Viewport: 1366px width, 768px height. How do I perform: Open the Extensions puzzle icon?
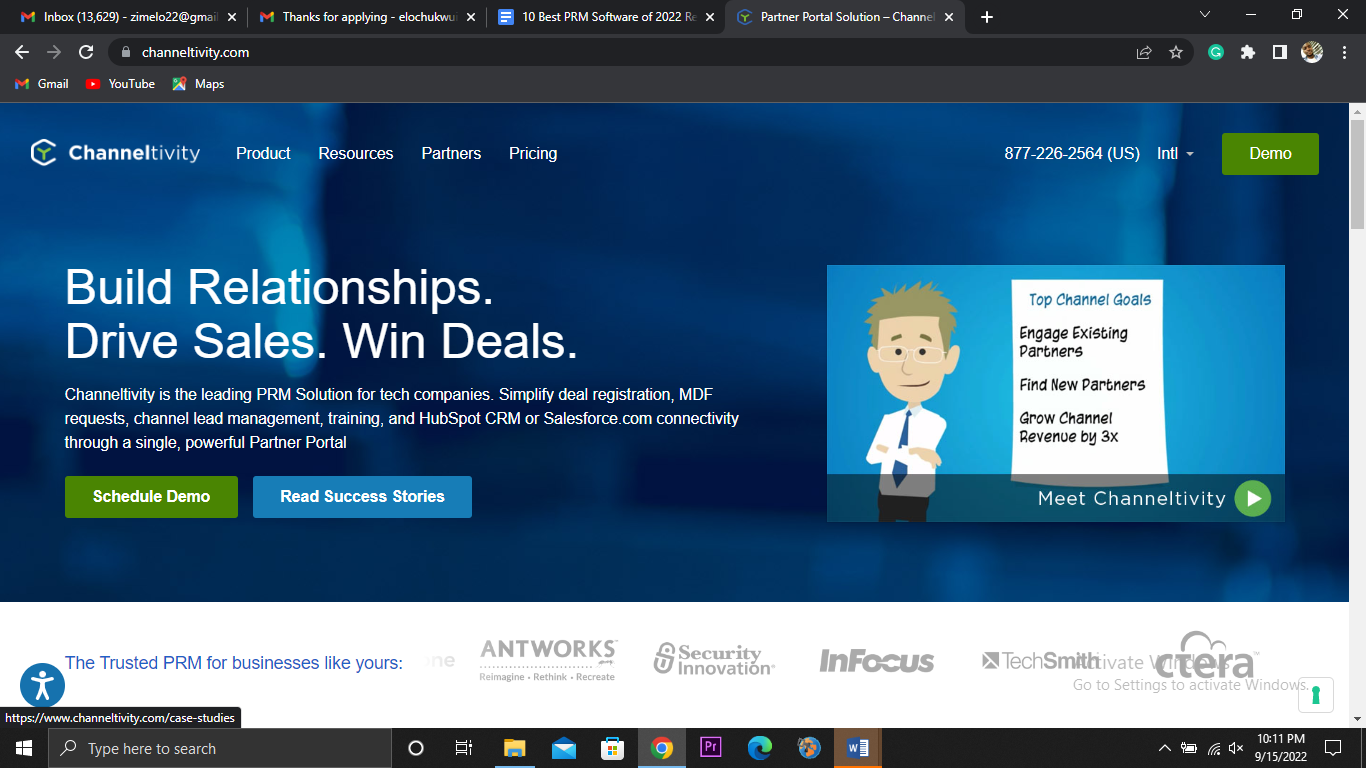coord(1248,52)
